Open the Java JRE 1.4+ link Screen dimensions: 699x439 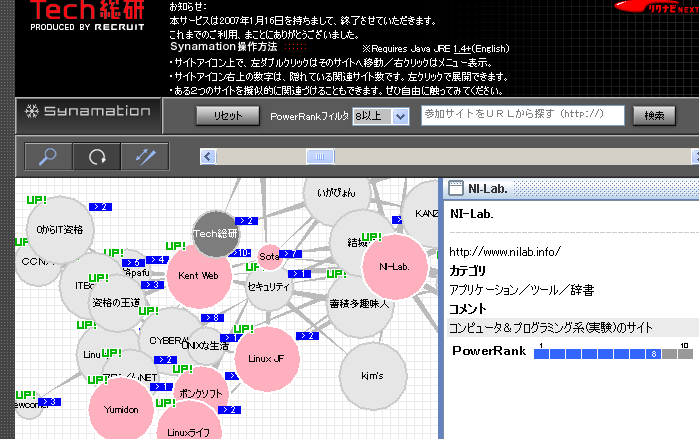point(462,47)
